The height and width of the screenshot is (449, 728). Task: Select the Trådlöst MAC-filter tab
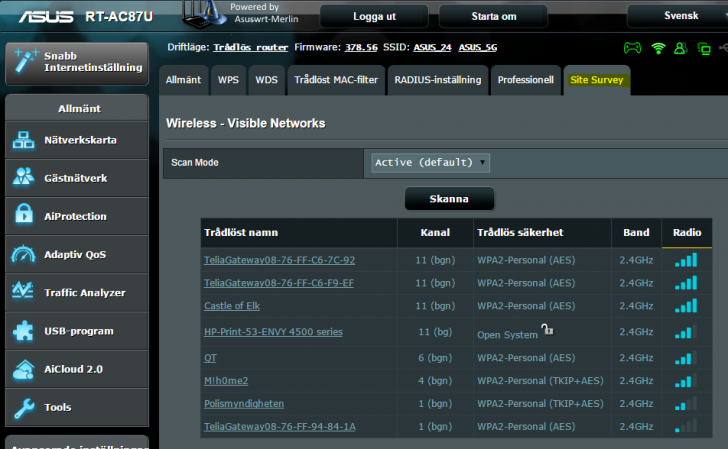[336, 80]
